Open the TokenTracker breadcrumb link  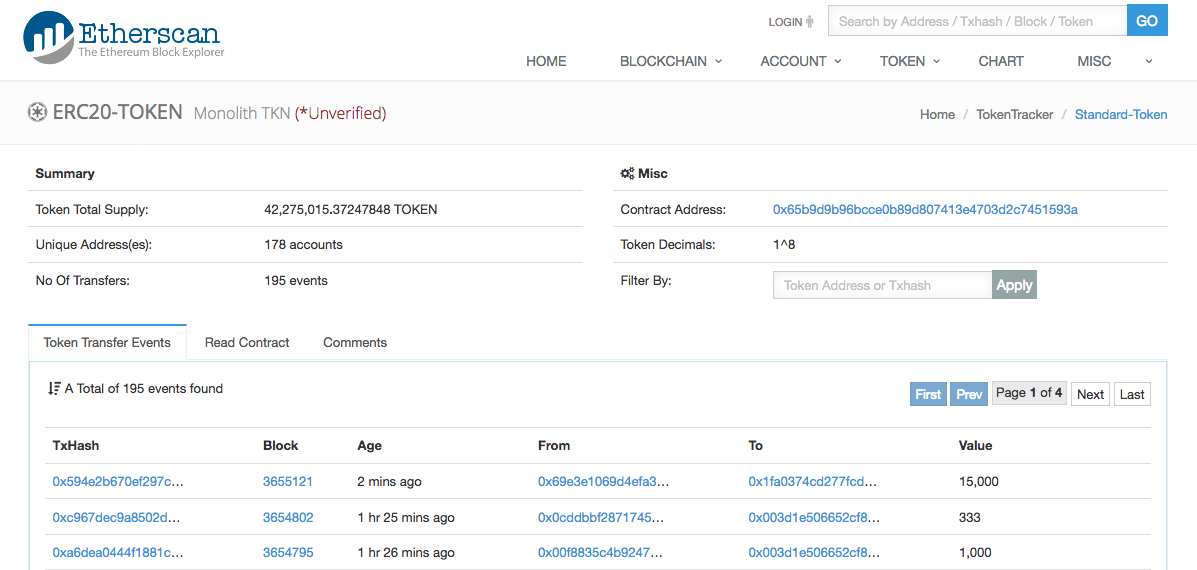pos(1015,114)
